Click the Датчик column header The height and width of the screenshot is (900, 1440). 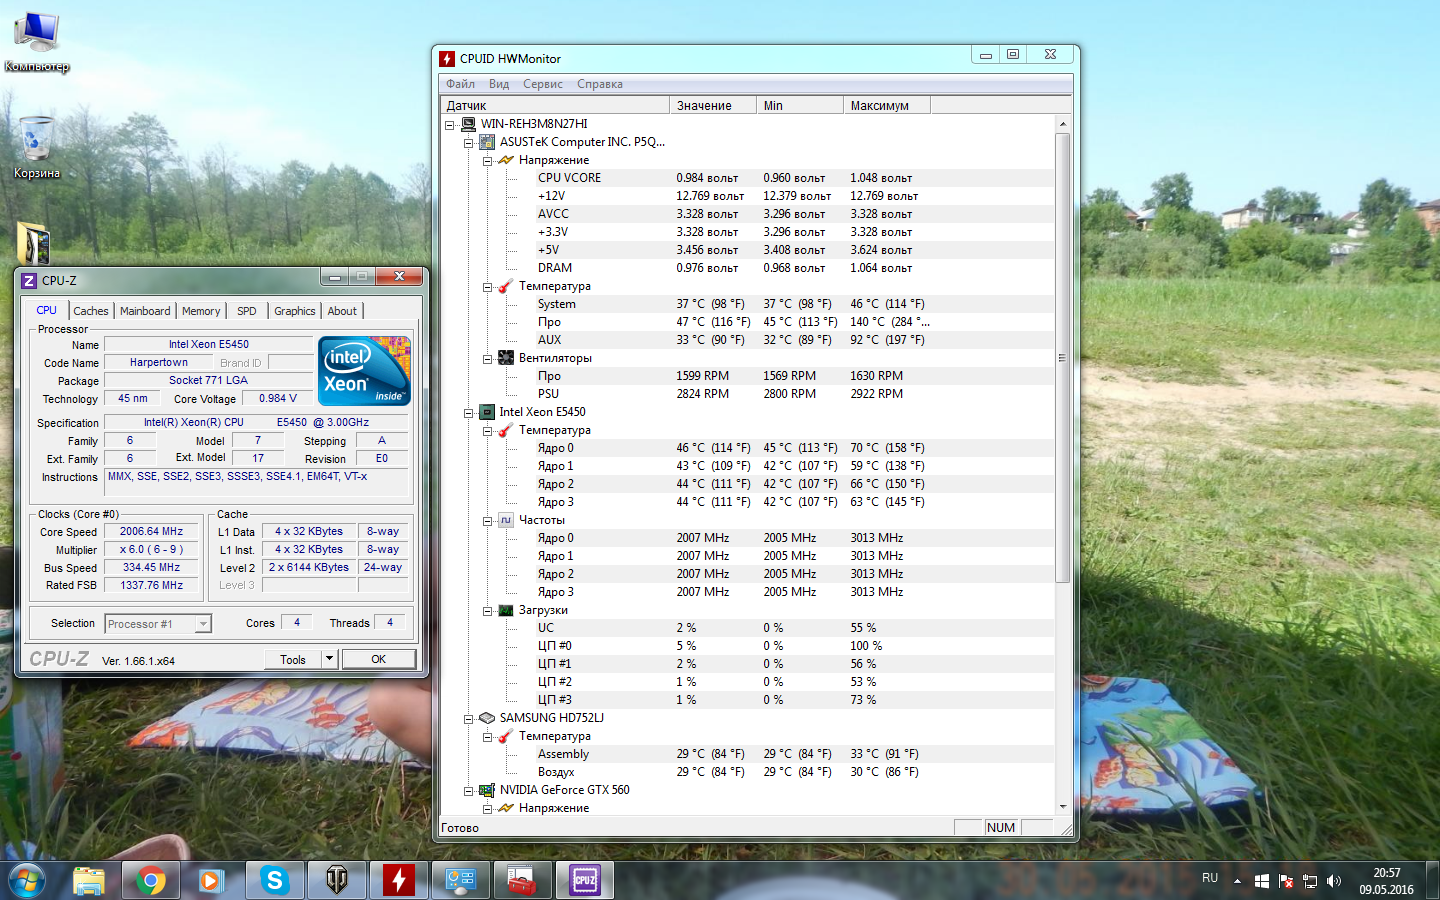(x=555, y=105)
